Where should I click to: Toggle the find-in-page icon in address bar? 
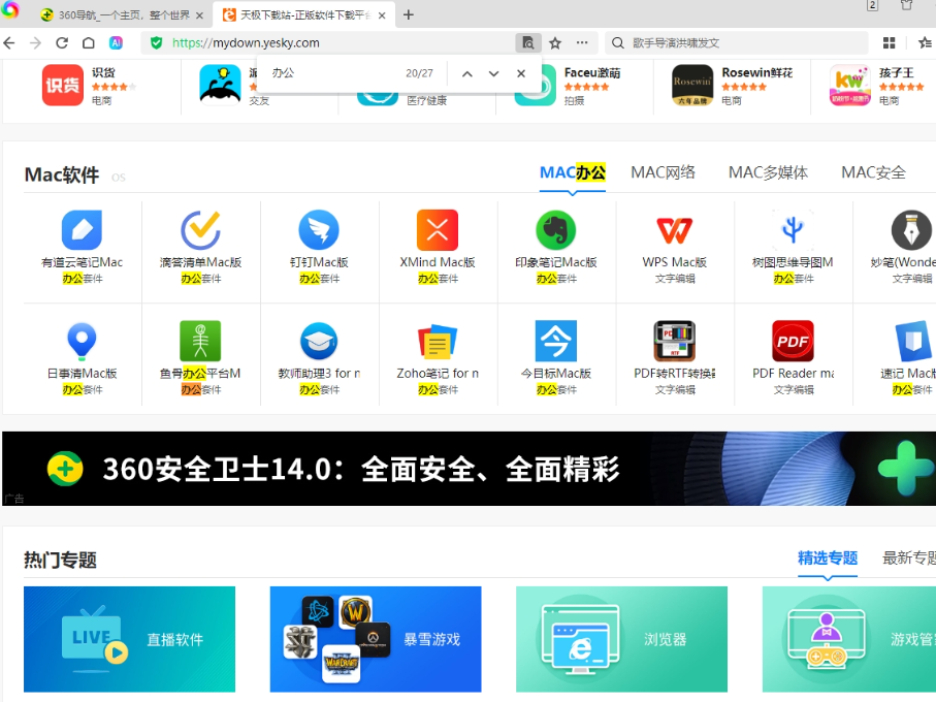pos(528,43)
